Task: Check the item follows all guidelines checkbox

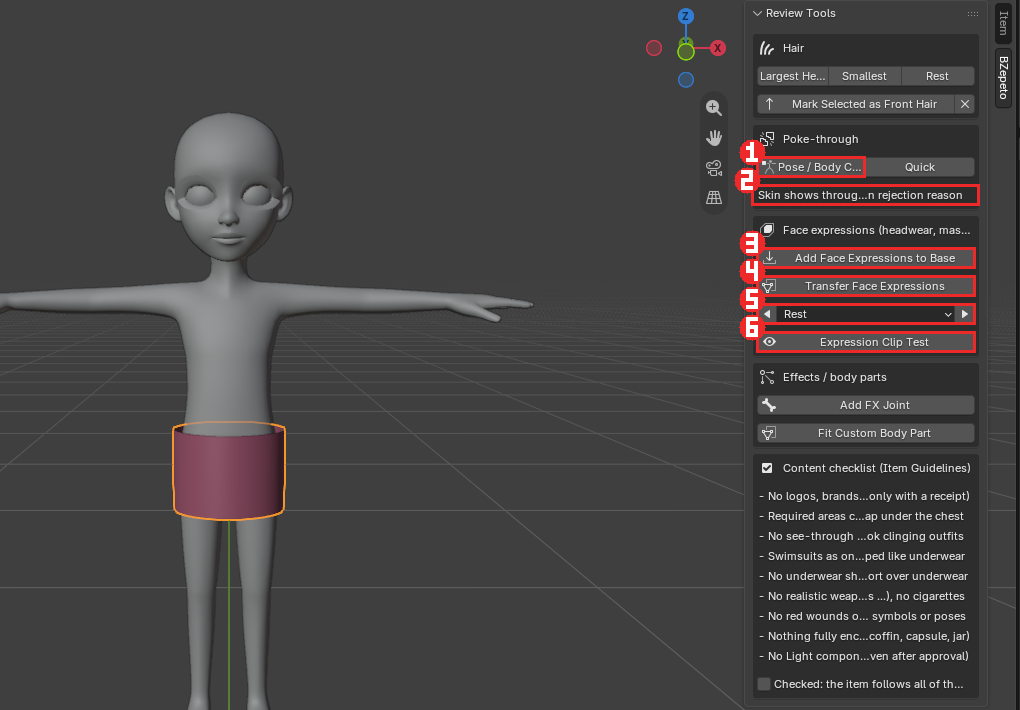Action: (764, 684)
